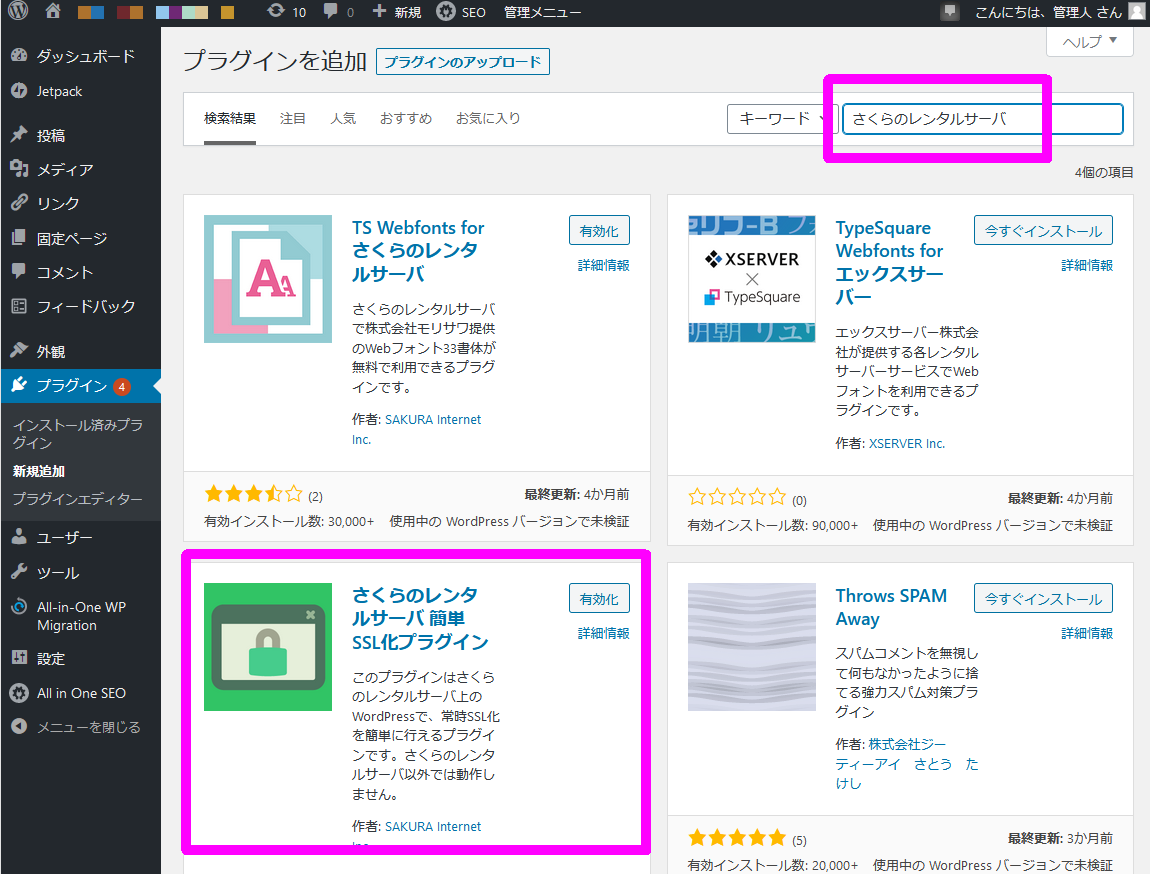The height and width of the screenshot is (874, 1150).
Task: Open All-in-One WP Migration menu
Action: 81,616
